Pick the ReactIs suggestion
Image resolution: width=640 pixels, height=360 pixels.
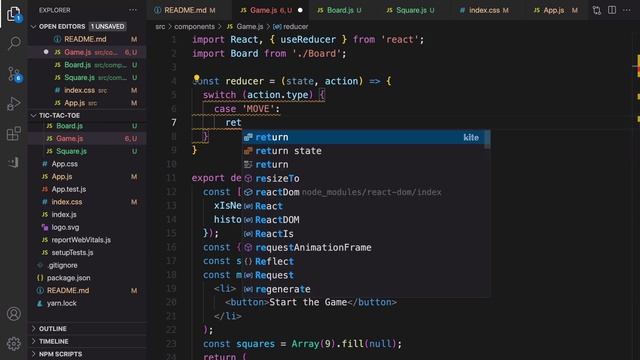point(363,234)
